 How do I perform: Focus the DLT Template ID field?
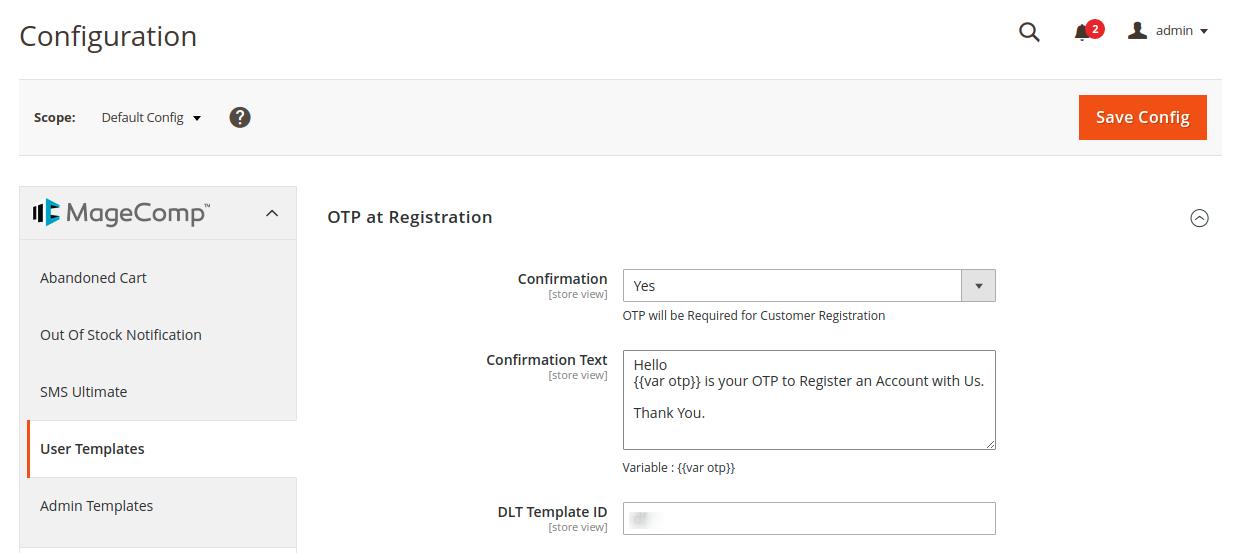click(x=809, y=518)
